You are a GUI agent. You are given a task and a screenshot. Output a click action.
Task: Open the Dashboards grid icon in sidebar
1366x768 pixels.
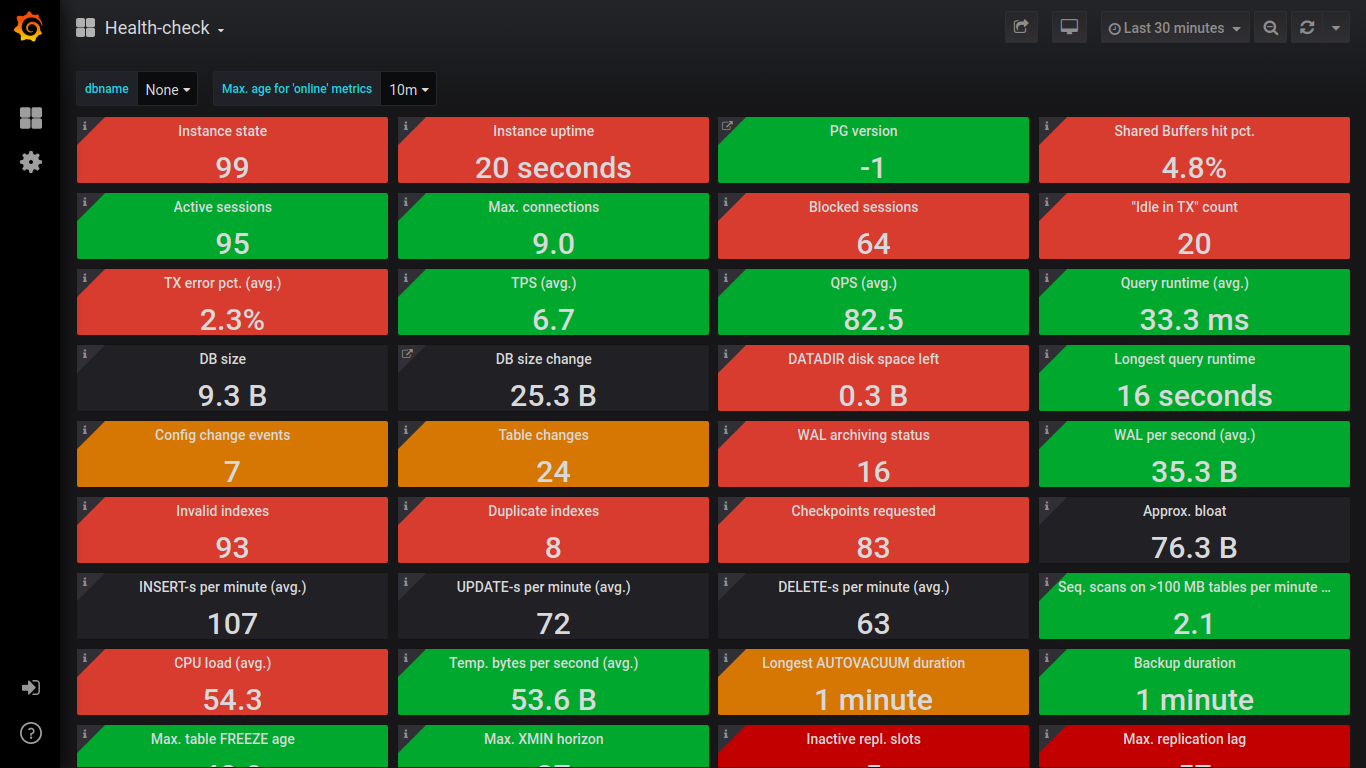[x=31, y=118]
